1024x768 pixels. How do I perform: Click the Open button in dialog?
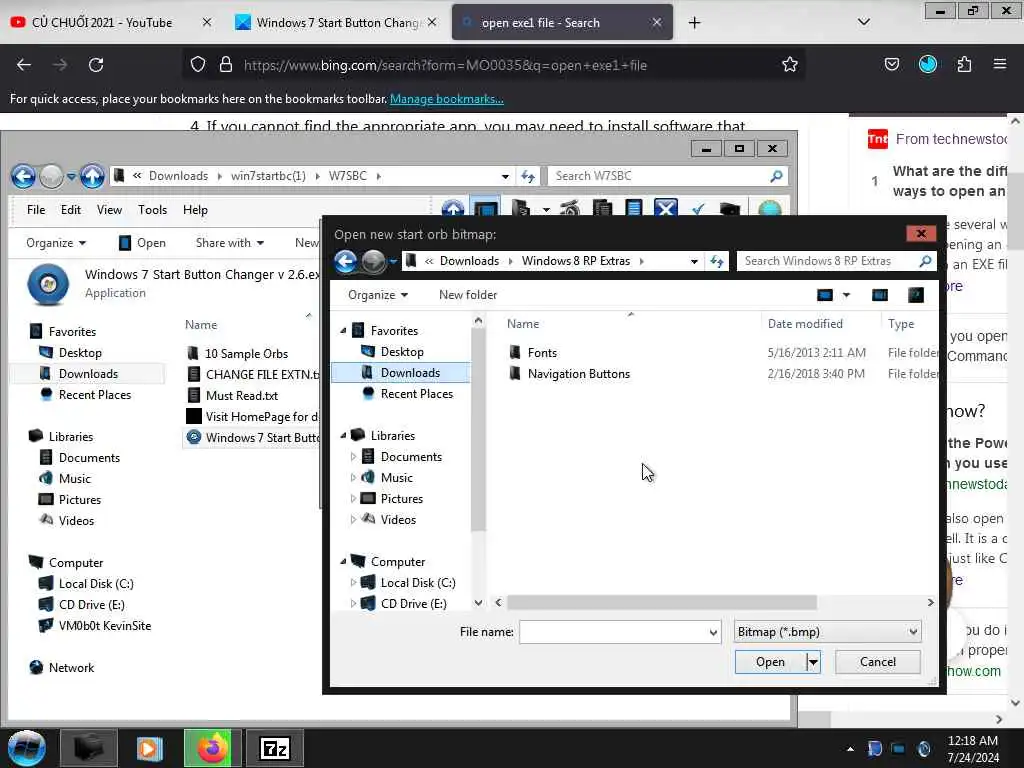click(x=770, y=662)
